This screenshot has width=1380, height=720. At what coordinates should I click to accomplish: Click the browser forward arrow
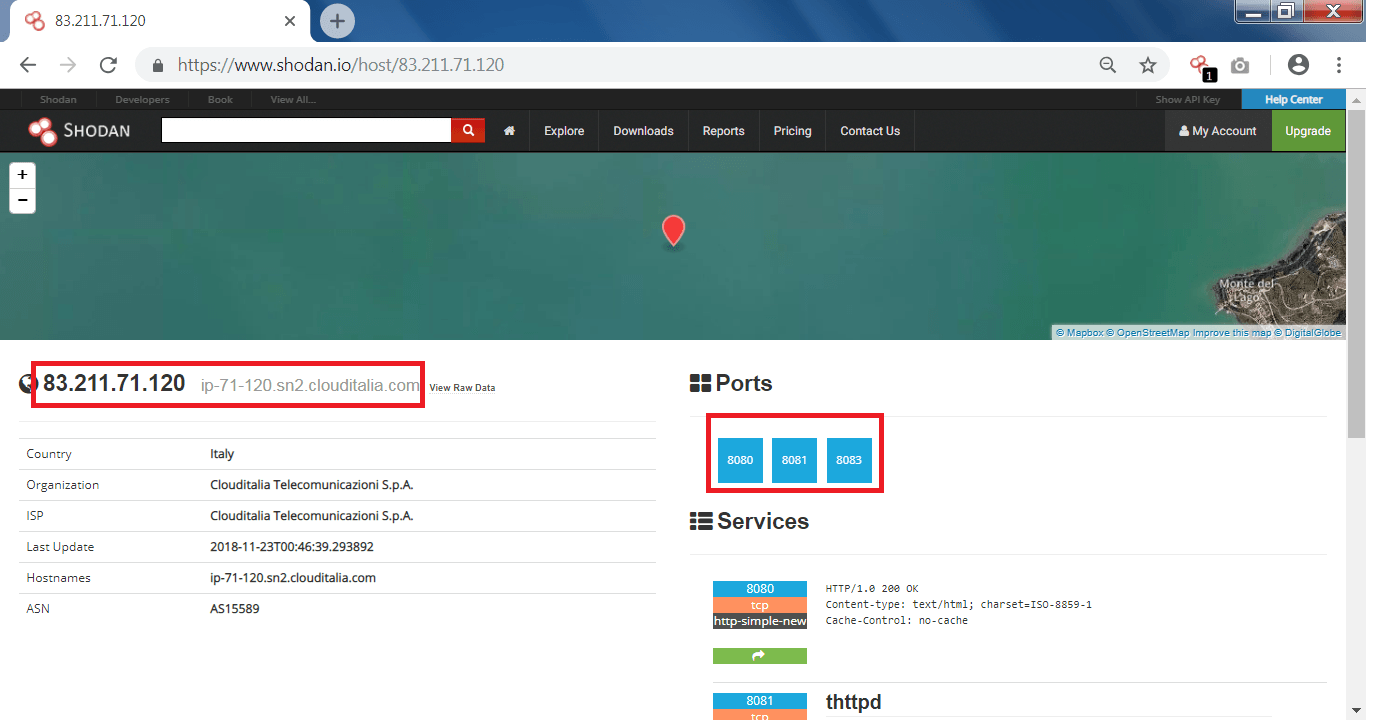click(68, 65)
